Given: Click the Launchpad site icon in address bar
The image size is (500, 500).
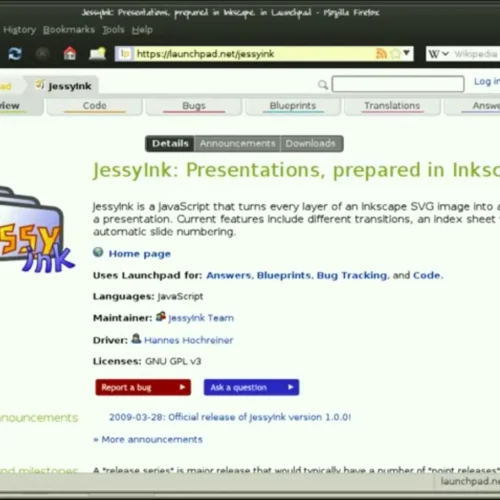Looking at the screenshot, I should 125,54.
